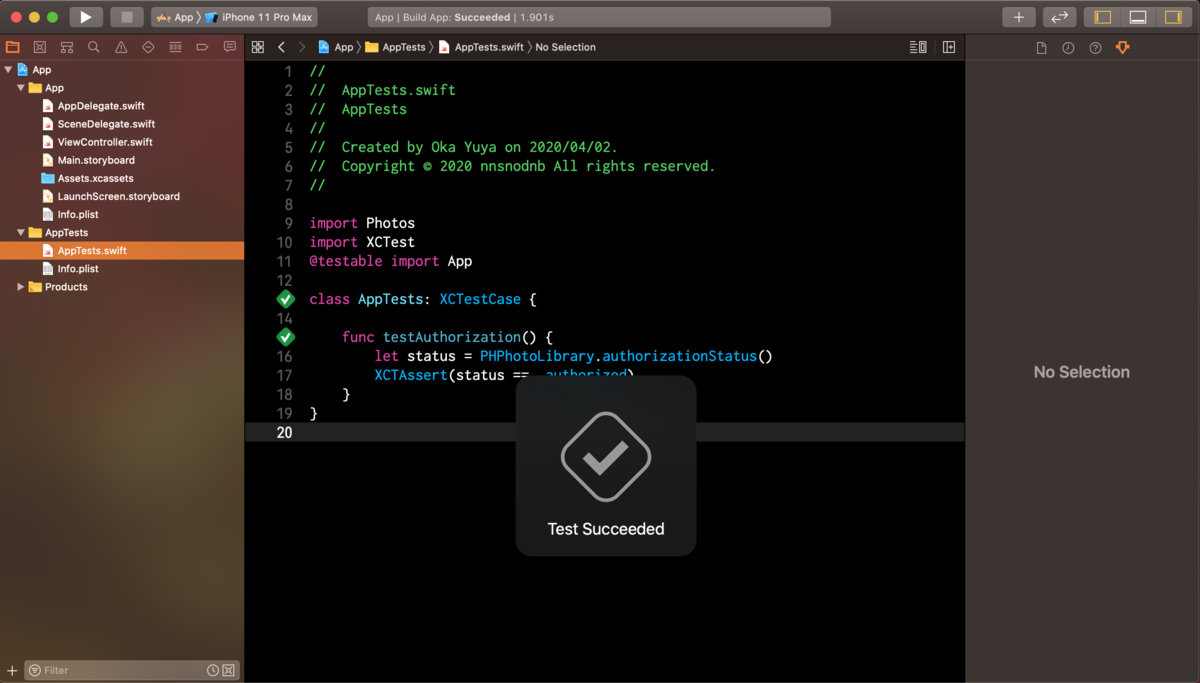Screen dimensions: 1200x683
Task: Toggle the right Inspectors panel
Action: [1172, 17]
